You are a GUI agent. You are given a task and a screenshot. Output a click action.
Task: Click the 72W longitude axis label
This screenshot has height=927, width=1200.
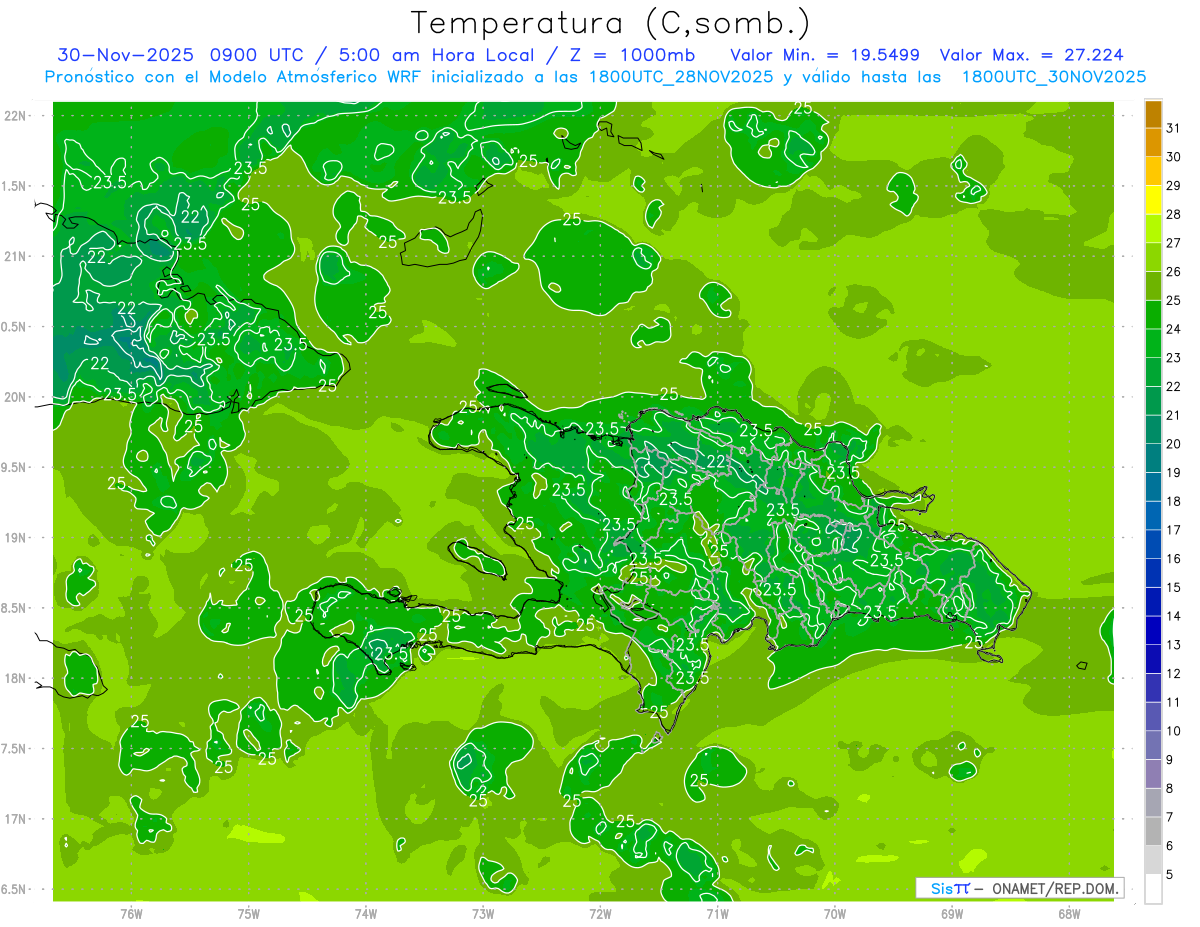click(600, 914)
